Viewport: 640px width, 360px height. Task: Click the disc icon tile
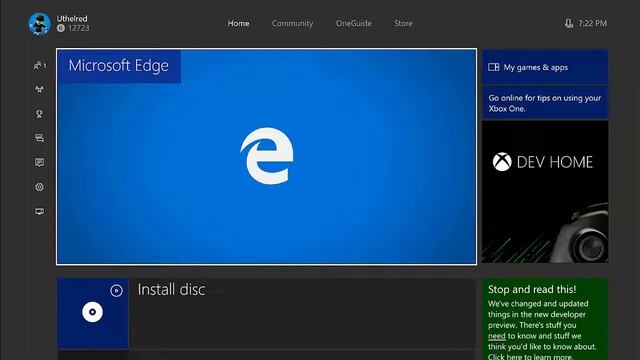pos(93,313)
